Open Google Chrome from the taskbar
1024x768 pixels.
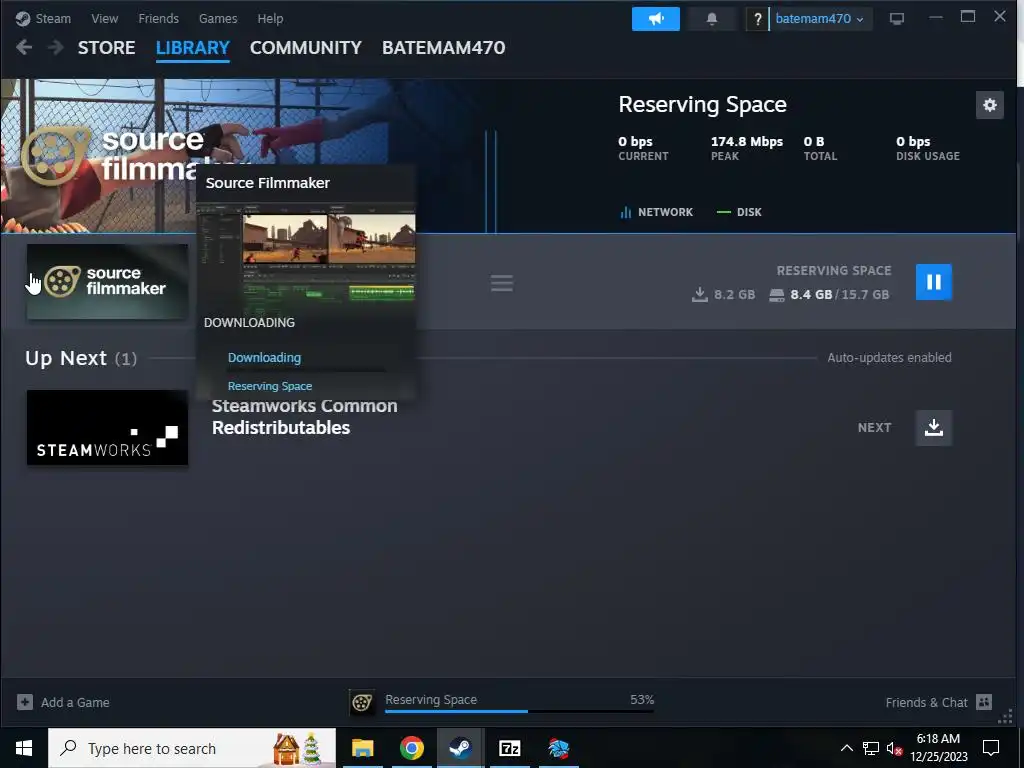tap(411, 748)
